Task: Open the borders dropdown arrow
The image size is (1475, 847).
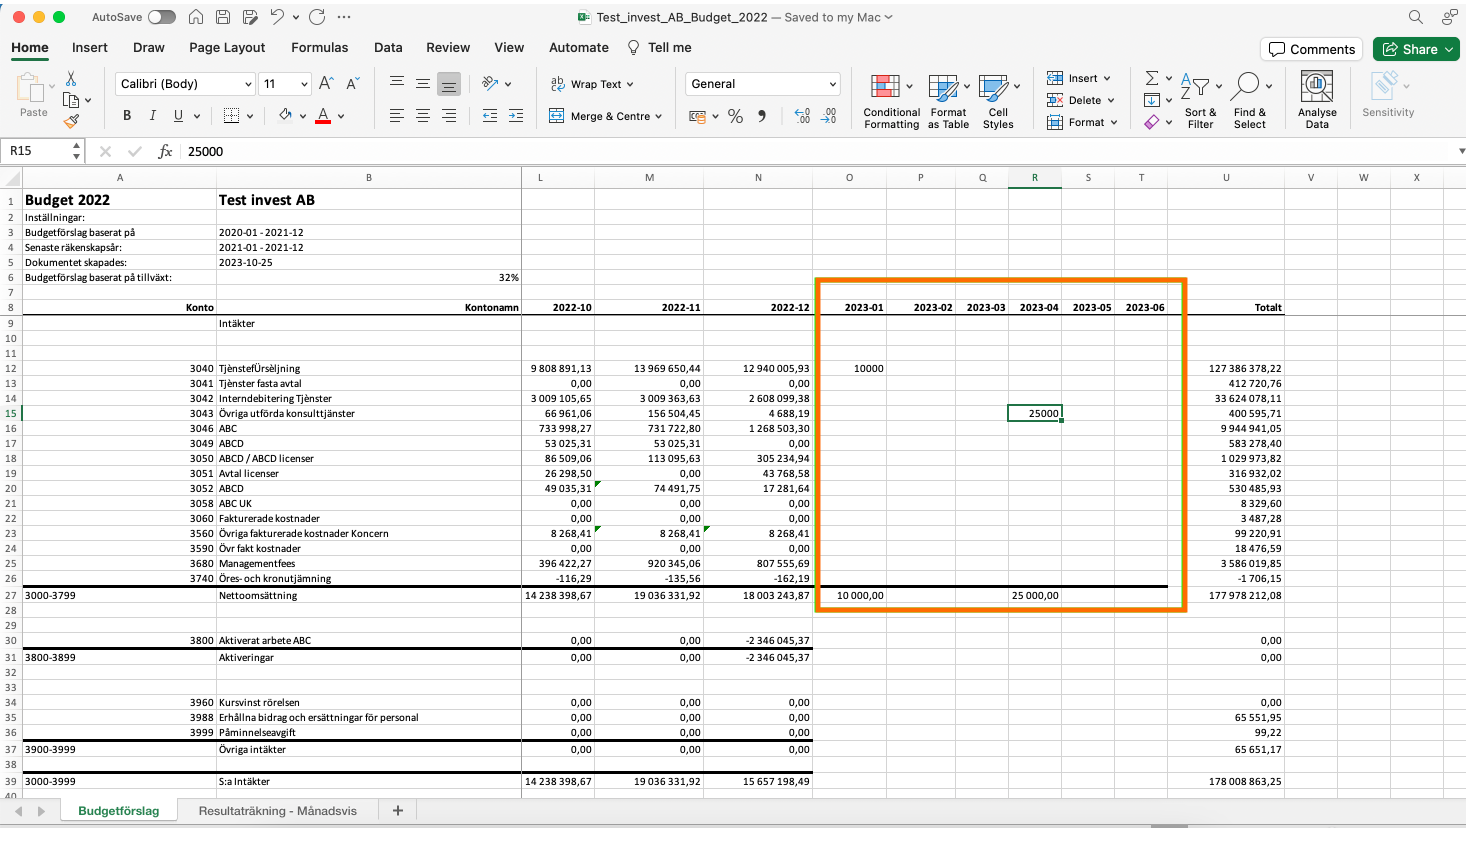Action: click(249, 116)
